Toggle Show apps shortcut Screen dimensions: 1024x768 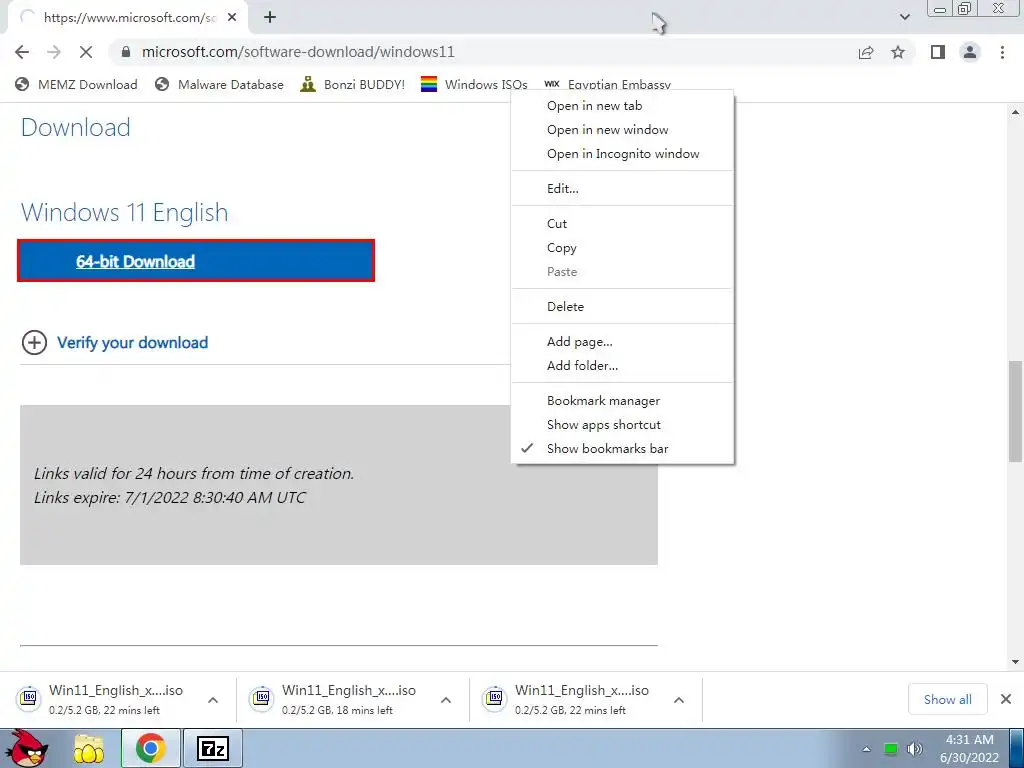[622, 425]
